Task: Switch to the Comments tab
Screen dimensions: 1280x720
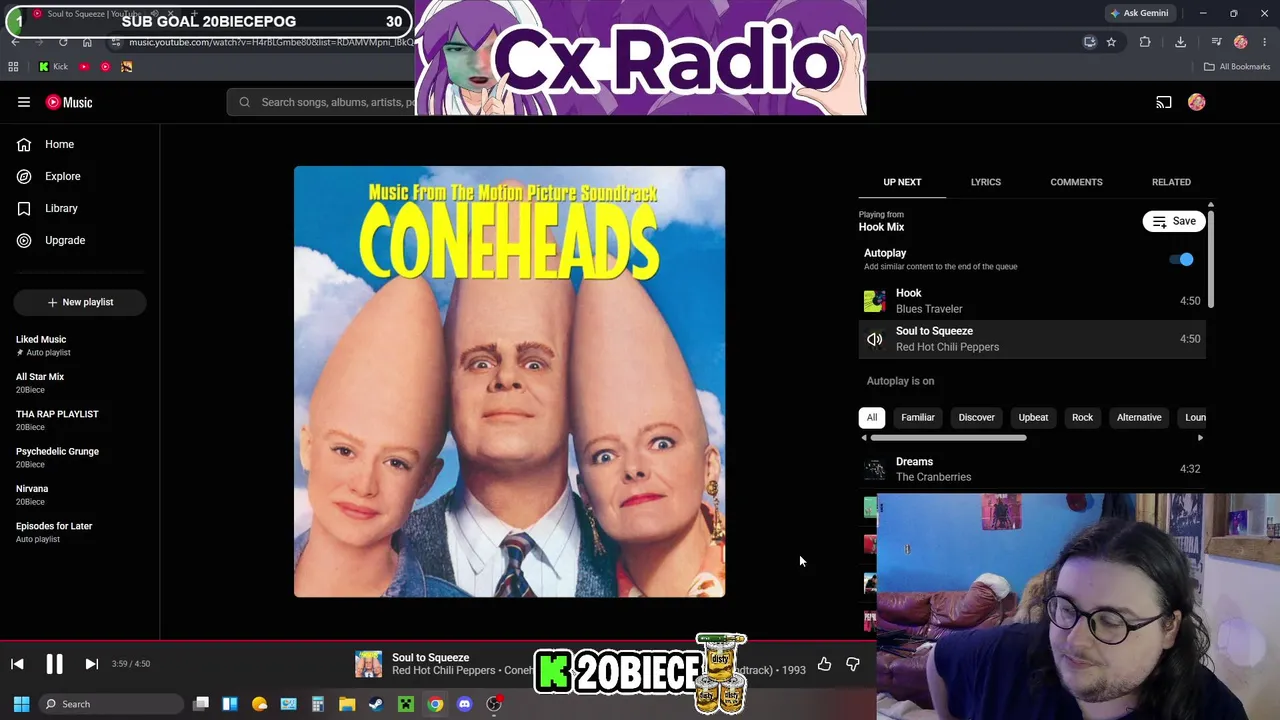Action: [1076, 182]
